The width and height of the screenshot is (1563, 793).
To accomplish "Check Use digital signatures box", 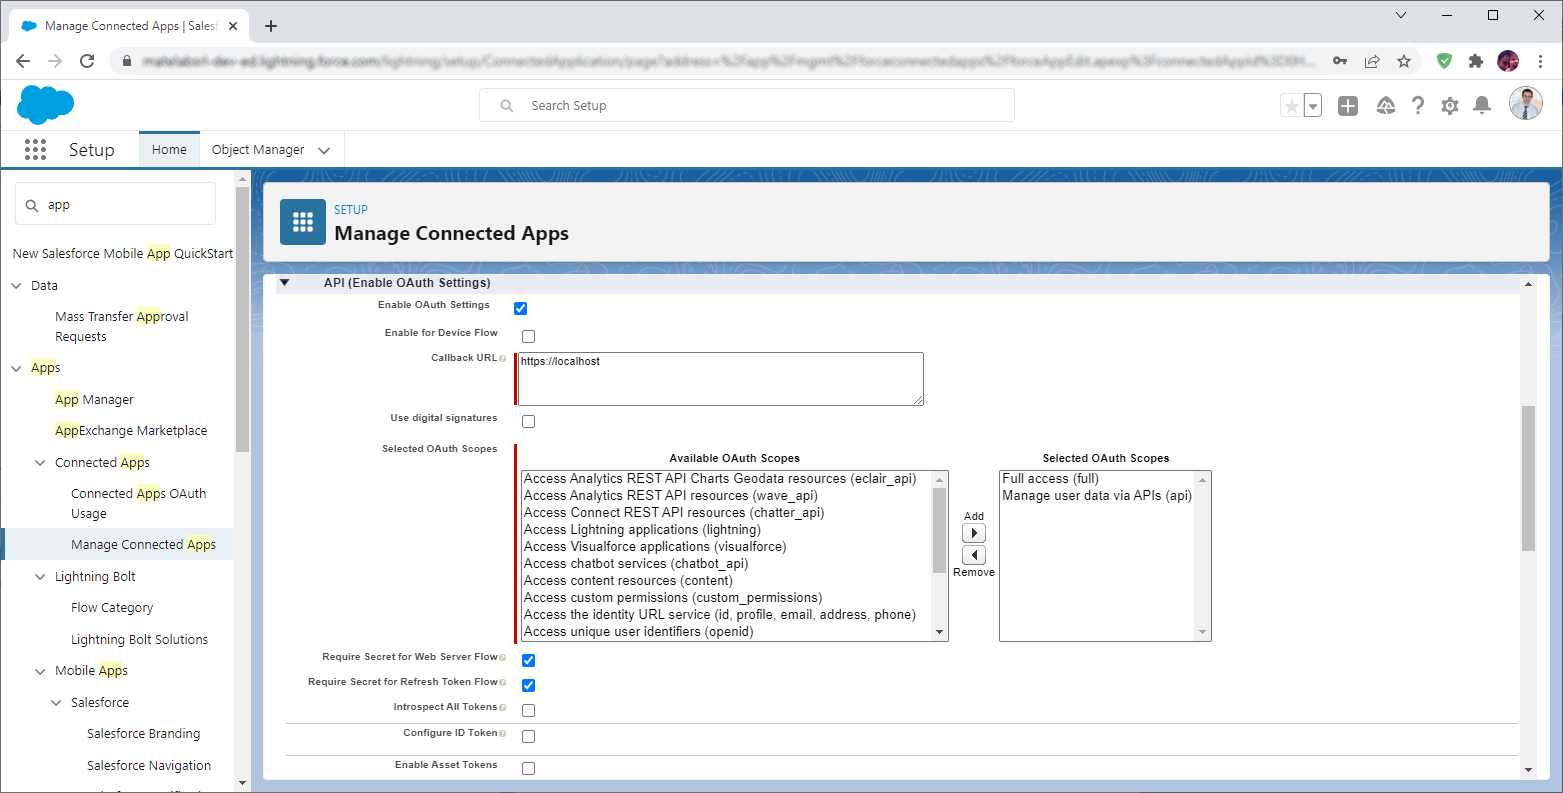I will (x=528, y=421).
